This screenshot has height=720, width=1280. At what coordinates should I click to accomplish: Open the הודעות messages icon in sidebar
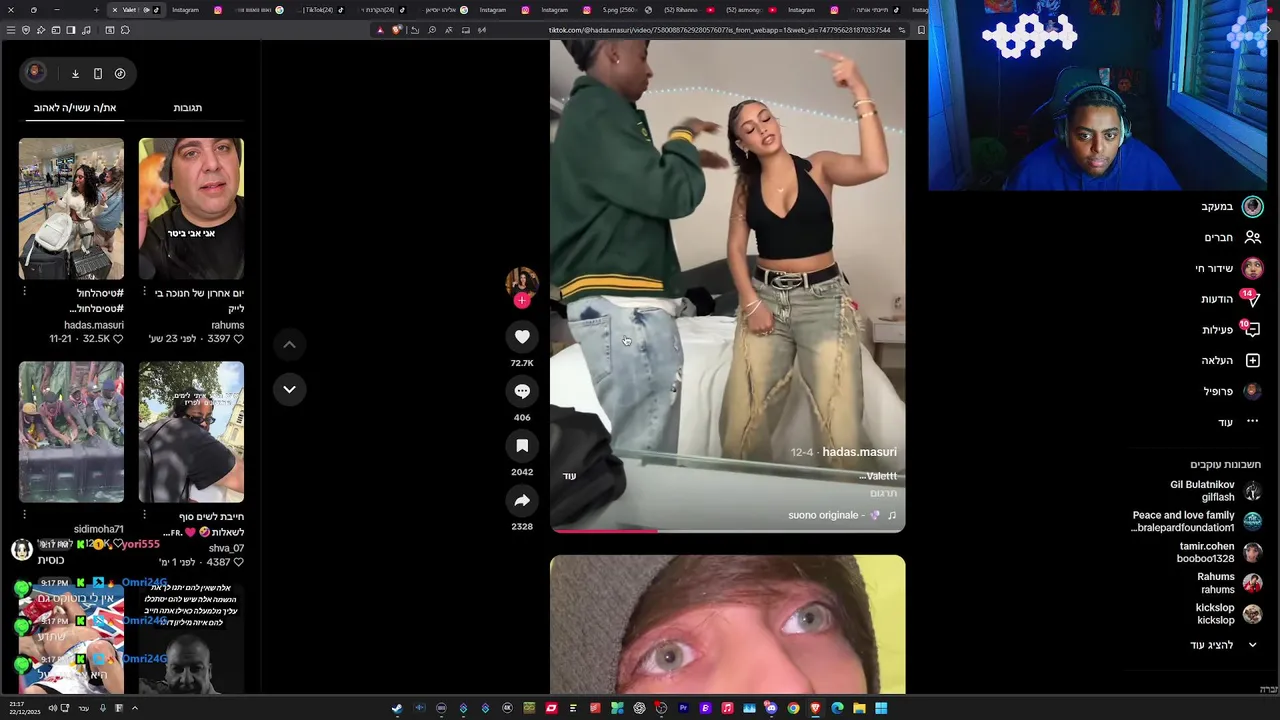1252,299
